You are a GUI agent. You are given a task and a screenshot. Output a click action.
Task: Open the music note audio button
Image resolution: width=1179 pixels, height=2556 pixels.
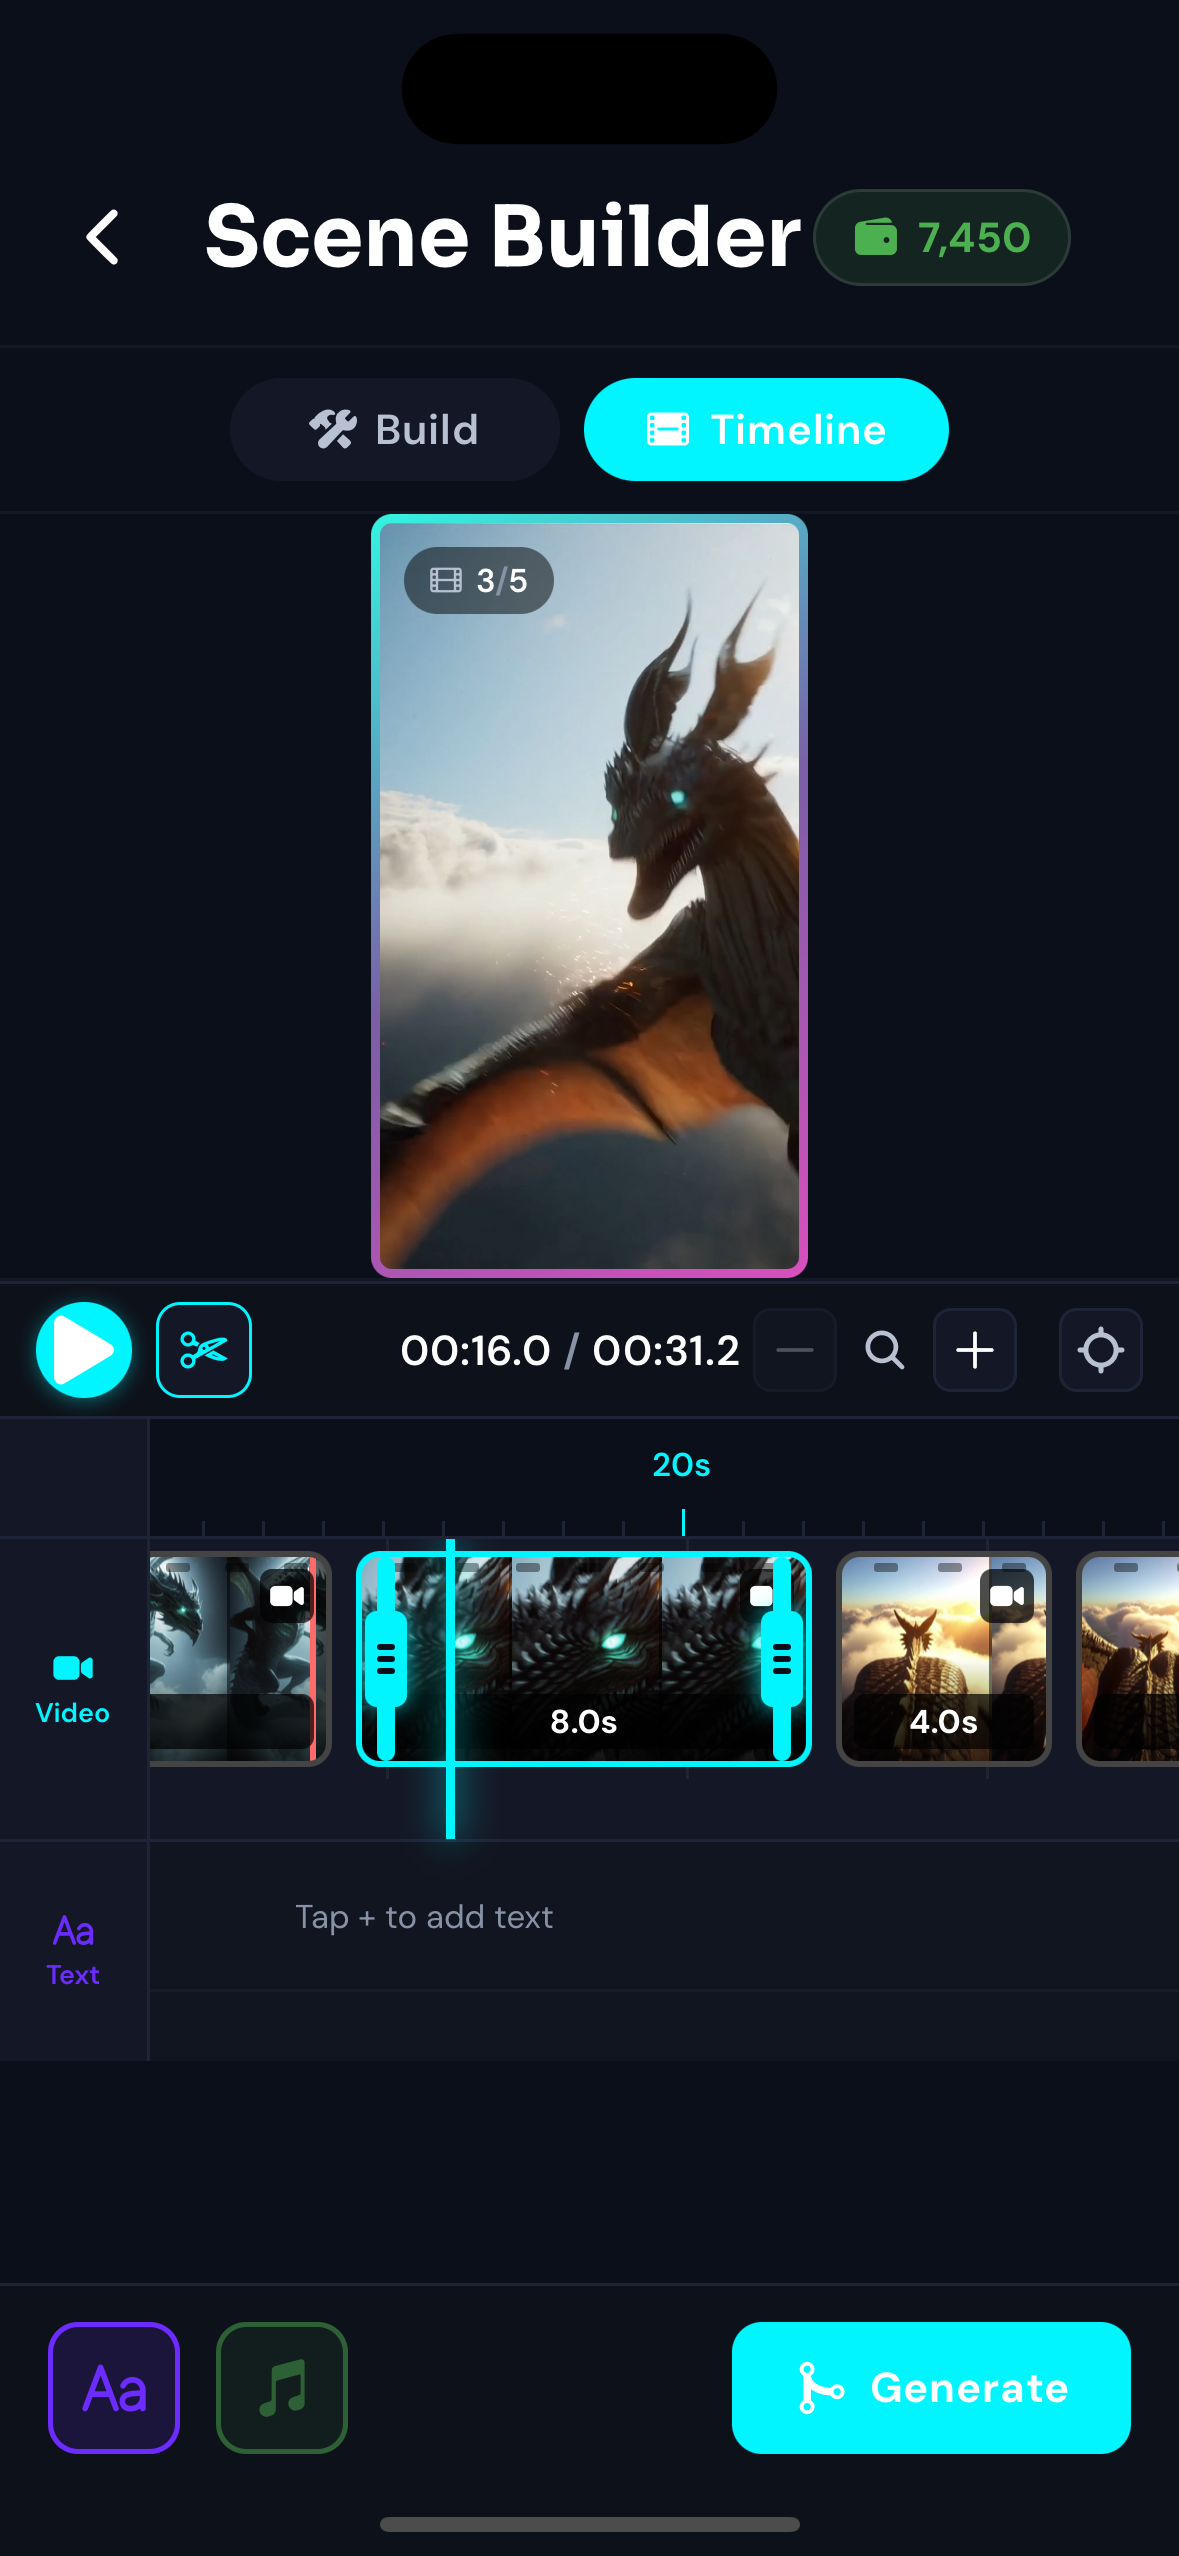282,2388
